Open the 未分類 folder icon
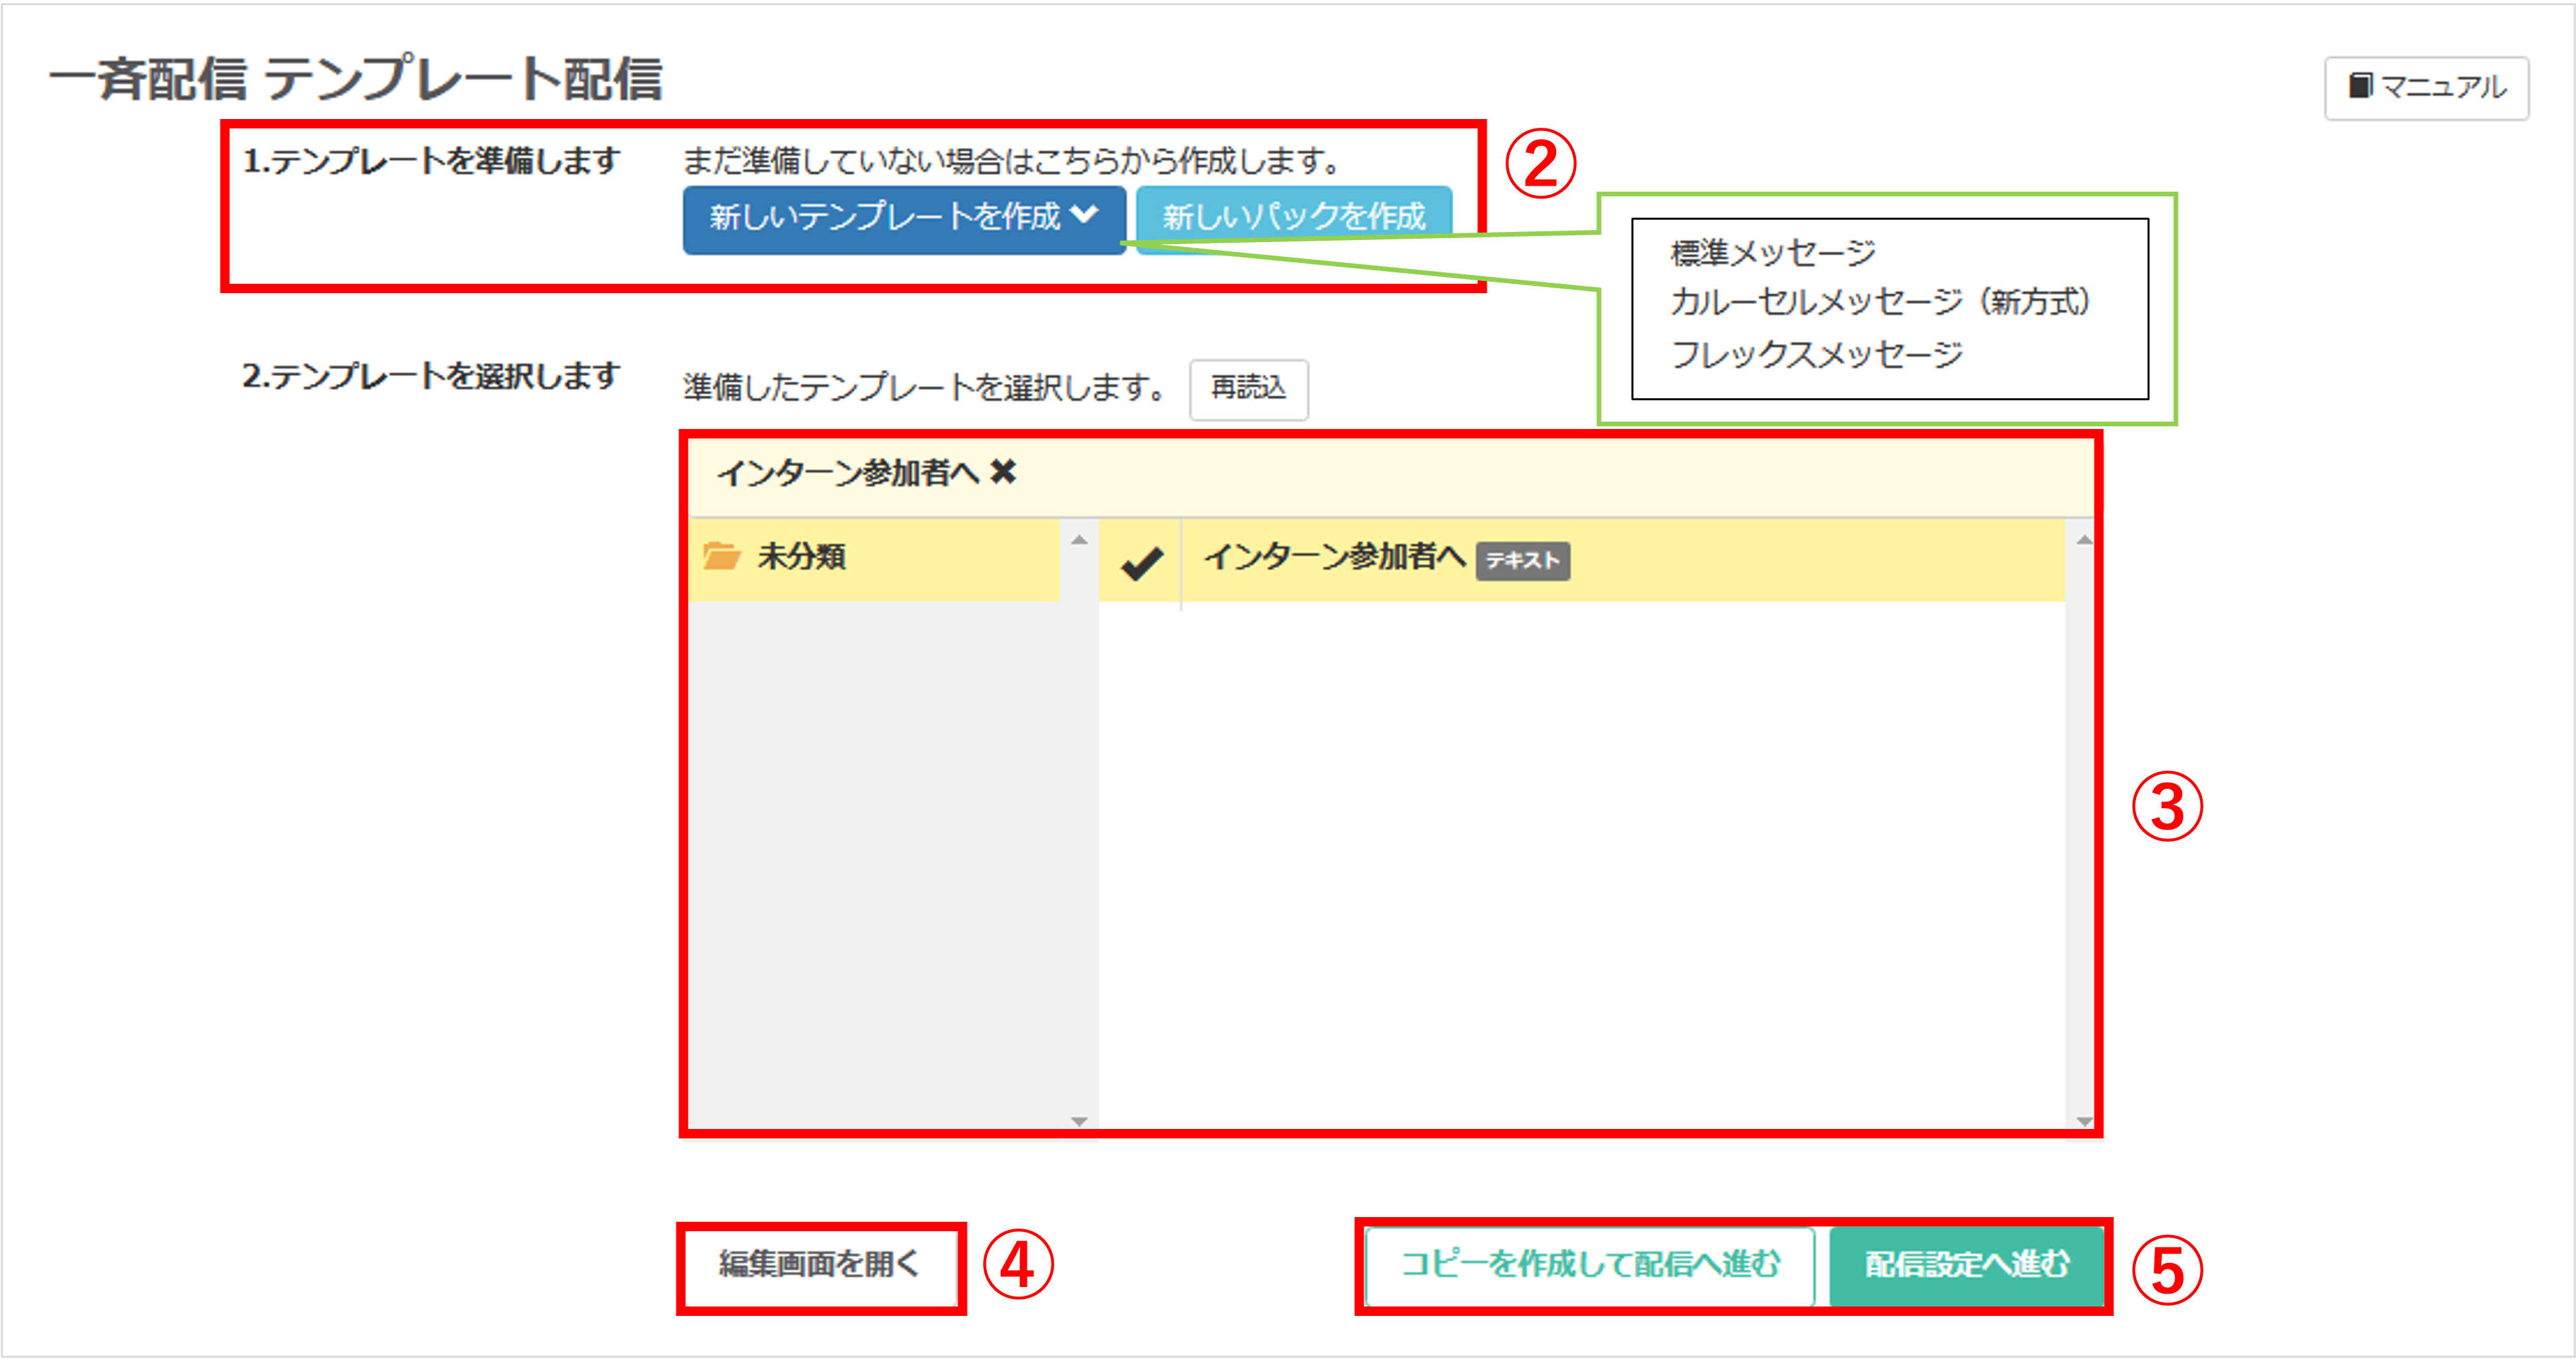 click(x=720, y=556)
